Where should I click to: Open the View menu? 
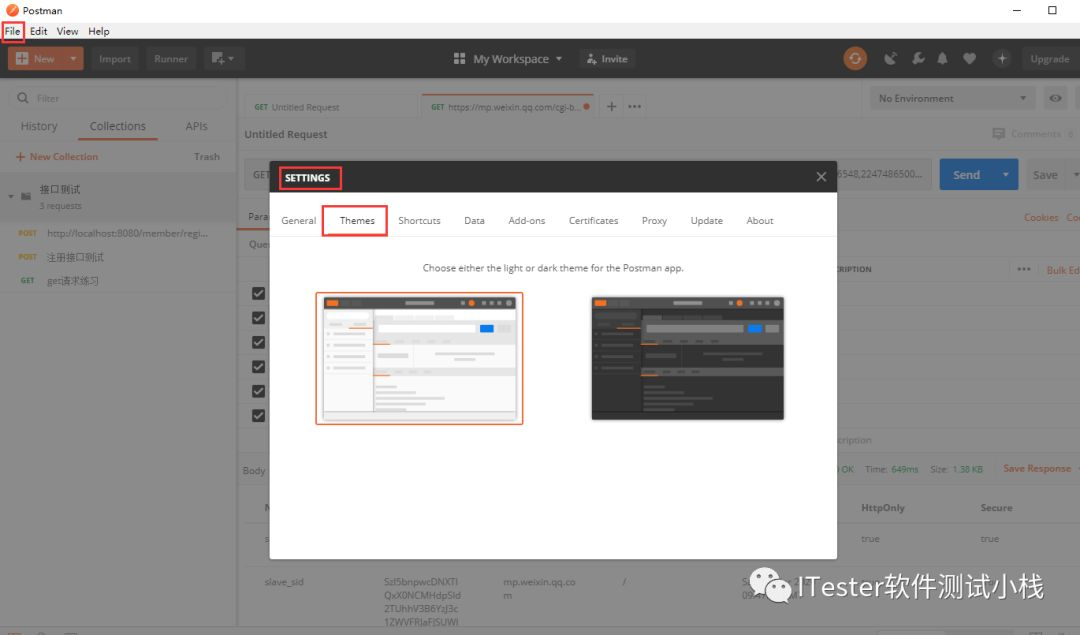[68, 31]
